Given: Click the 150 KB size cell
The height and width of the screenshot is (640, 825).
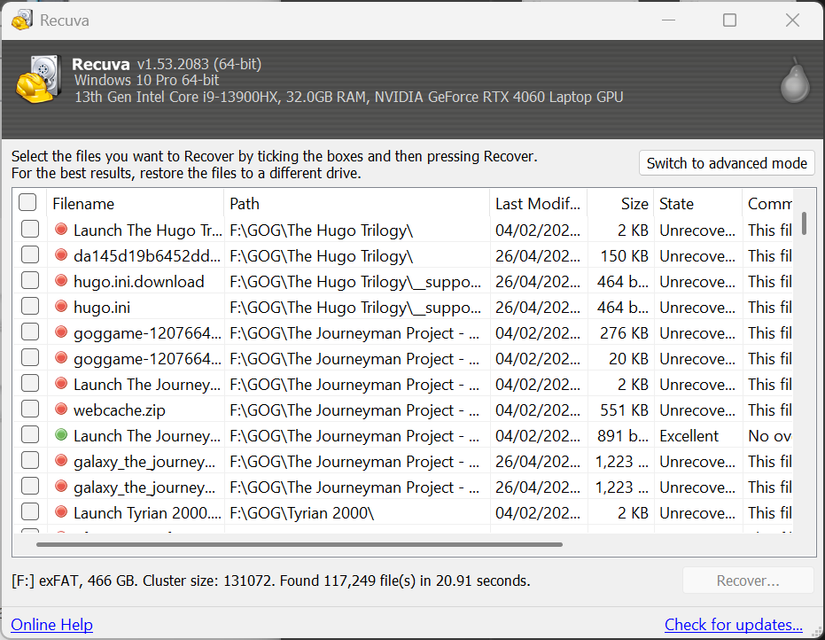Looking at the screenshot, I should pyautogui.click(x=624, y=256).
